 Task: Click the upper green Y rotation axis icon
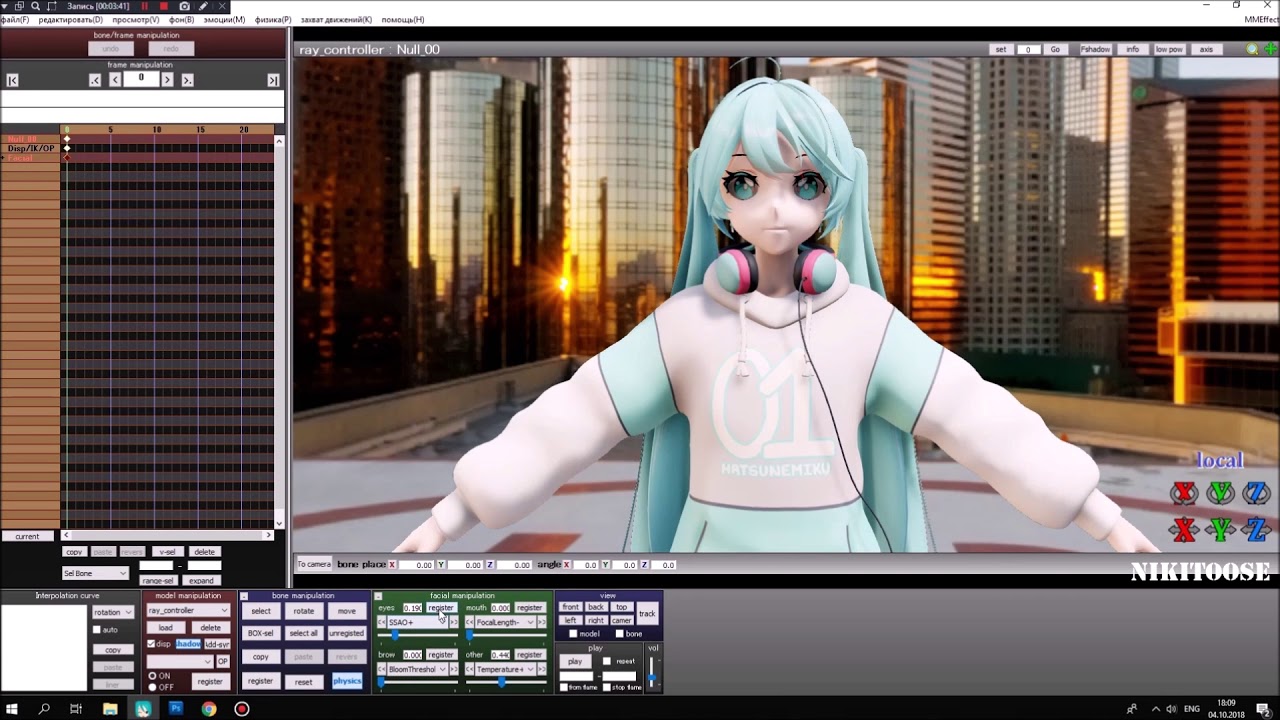(1220, 493)
